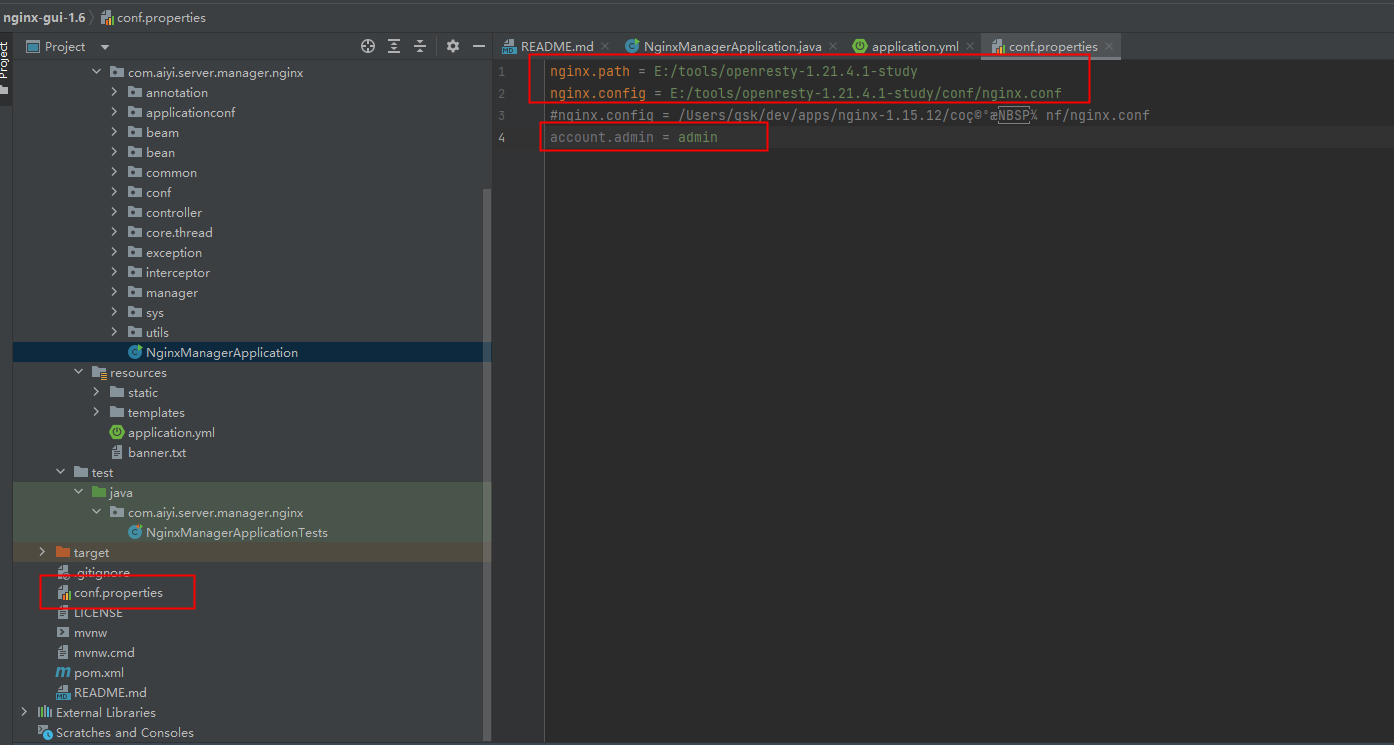Click the vertical Project tool window button
The height and width of the screenshot is (745, 1394).
tap(5, 60)
